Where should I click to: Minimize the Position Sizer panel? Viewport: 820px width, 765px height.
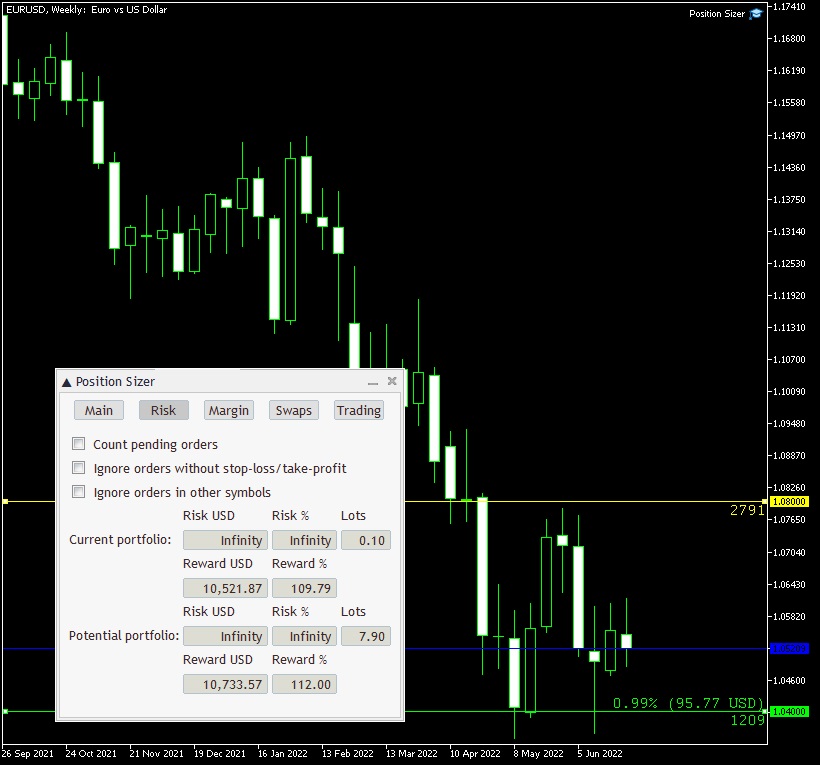[x=373, y=382]
